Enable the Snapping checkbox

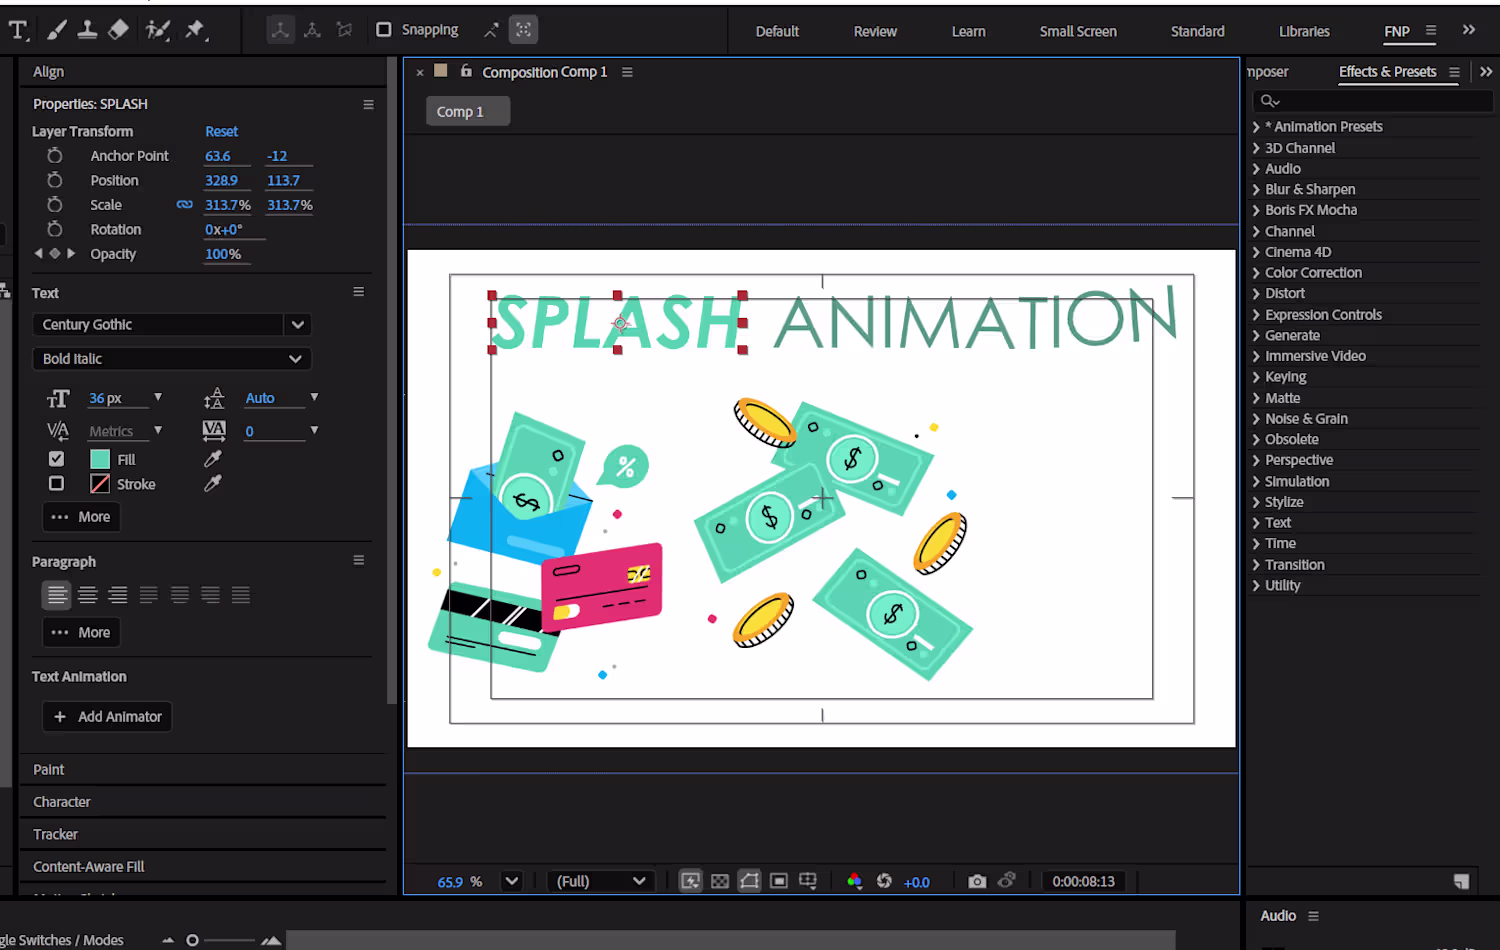tap(384, 30)
